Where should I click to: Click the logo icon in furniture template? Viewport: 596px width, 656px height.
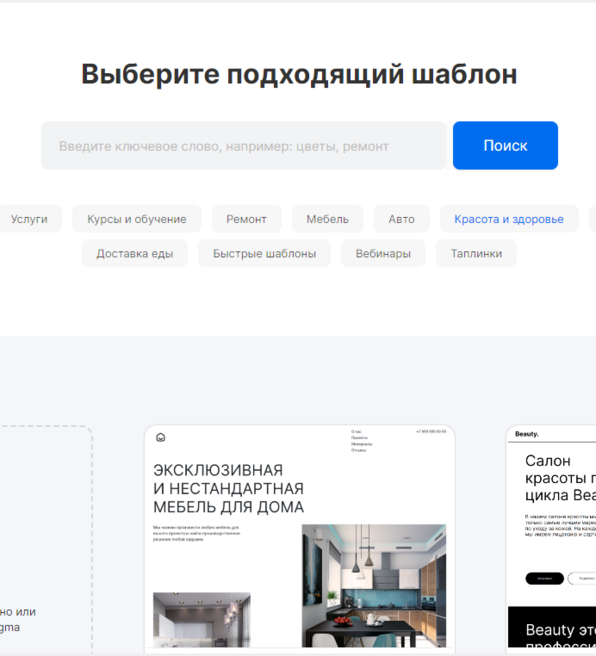tap(161, 438)
